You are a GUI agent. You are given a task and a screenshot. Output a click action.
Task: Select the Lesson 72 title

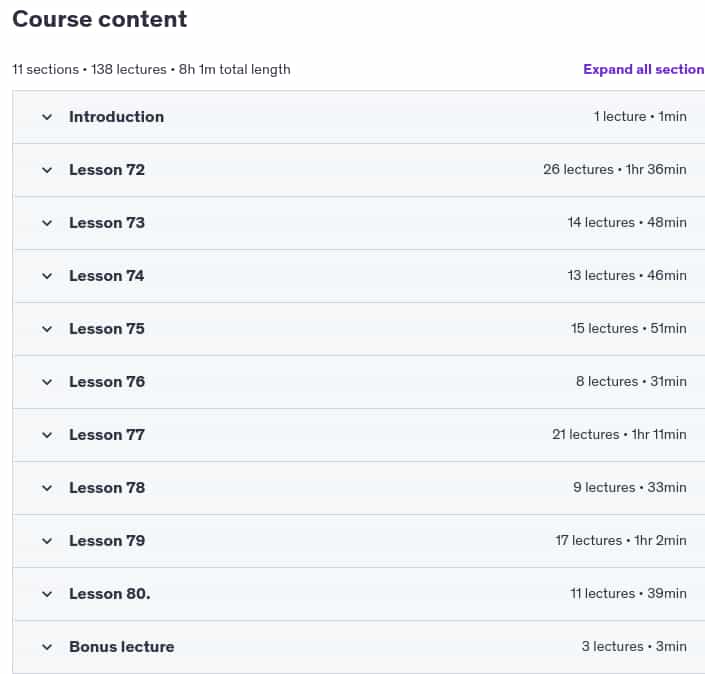[x=107, y=170]
